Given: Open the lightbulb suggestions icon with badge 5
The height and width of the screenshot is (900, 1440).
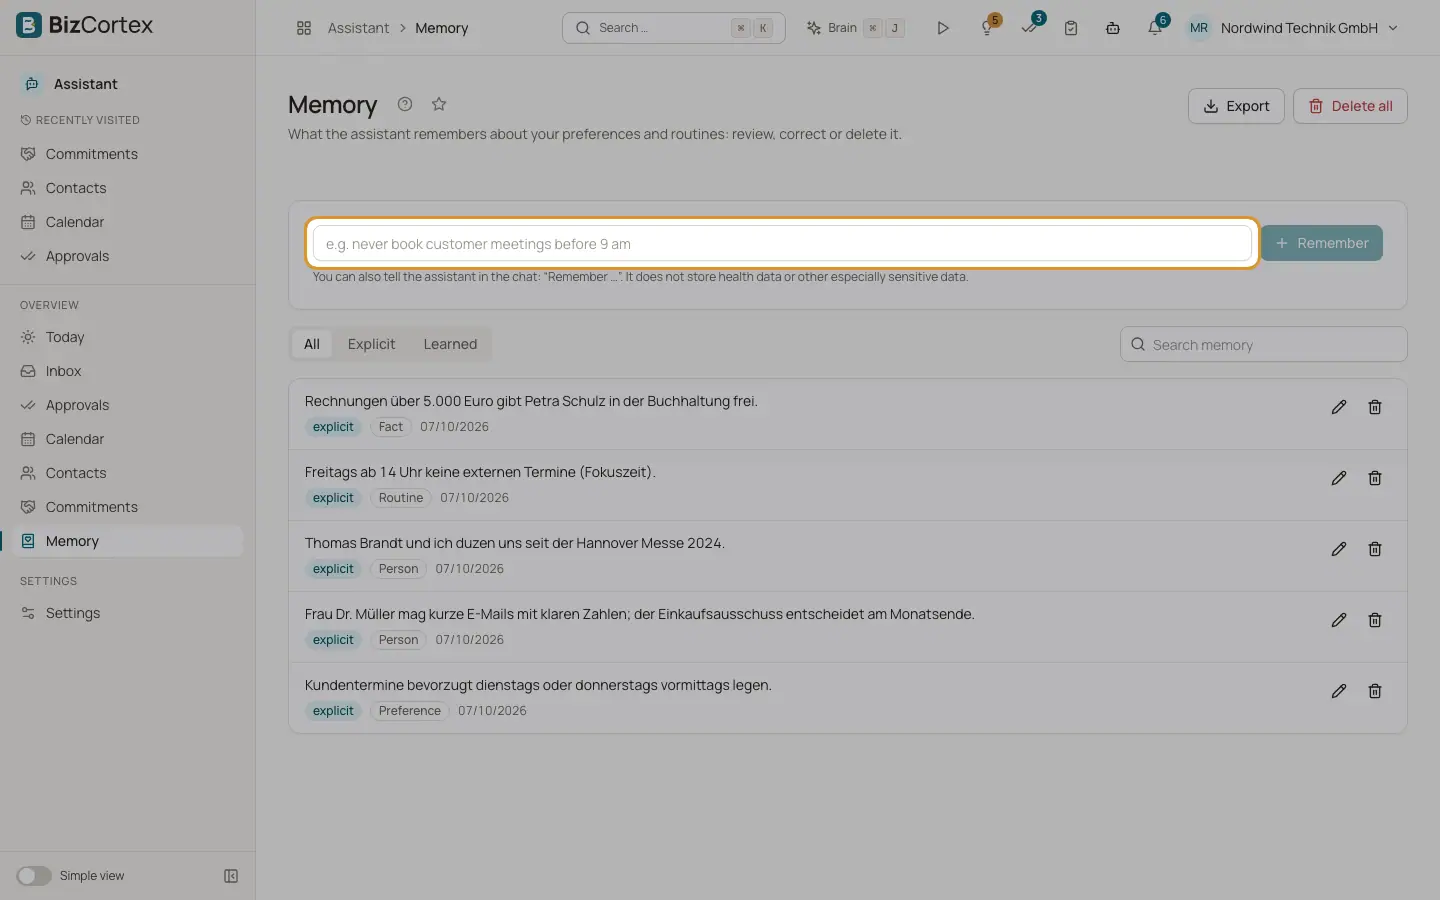Looking at the screenshot, I should (988, 27).
